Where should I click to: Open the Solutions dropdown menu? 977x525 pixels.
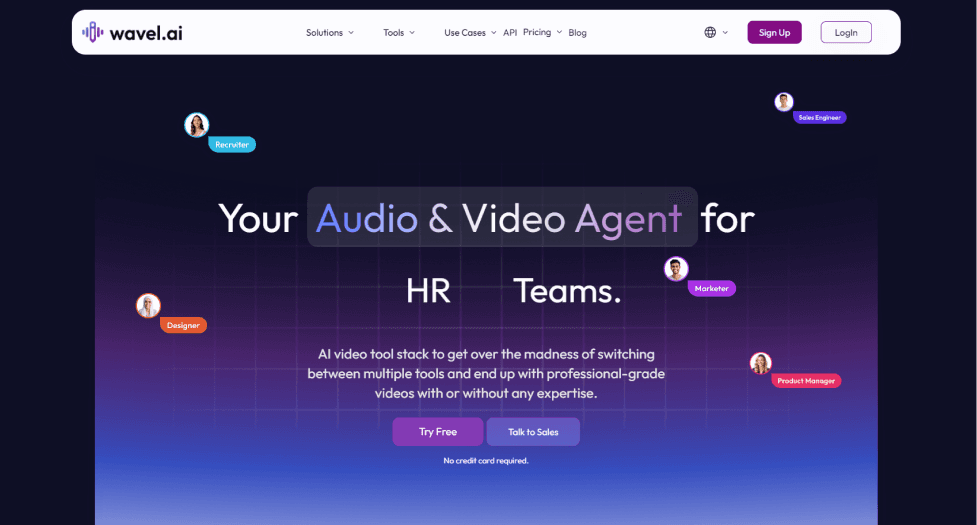(330, 32)
